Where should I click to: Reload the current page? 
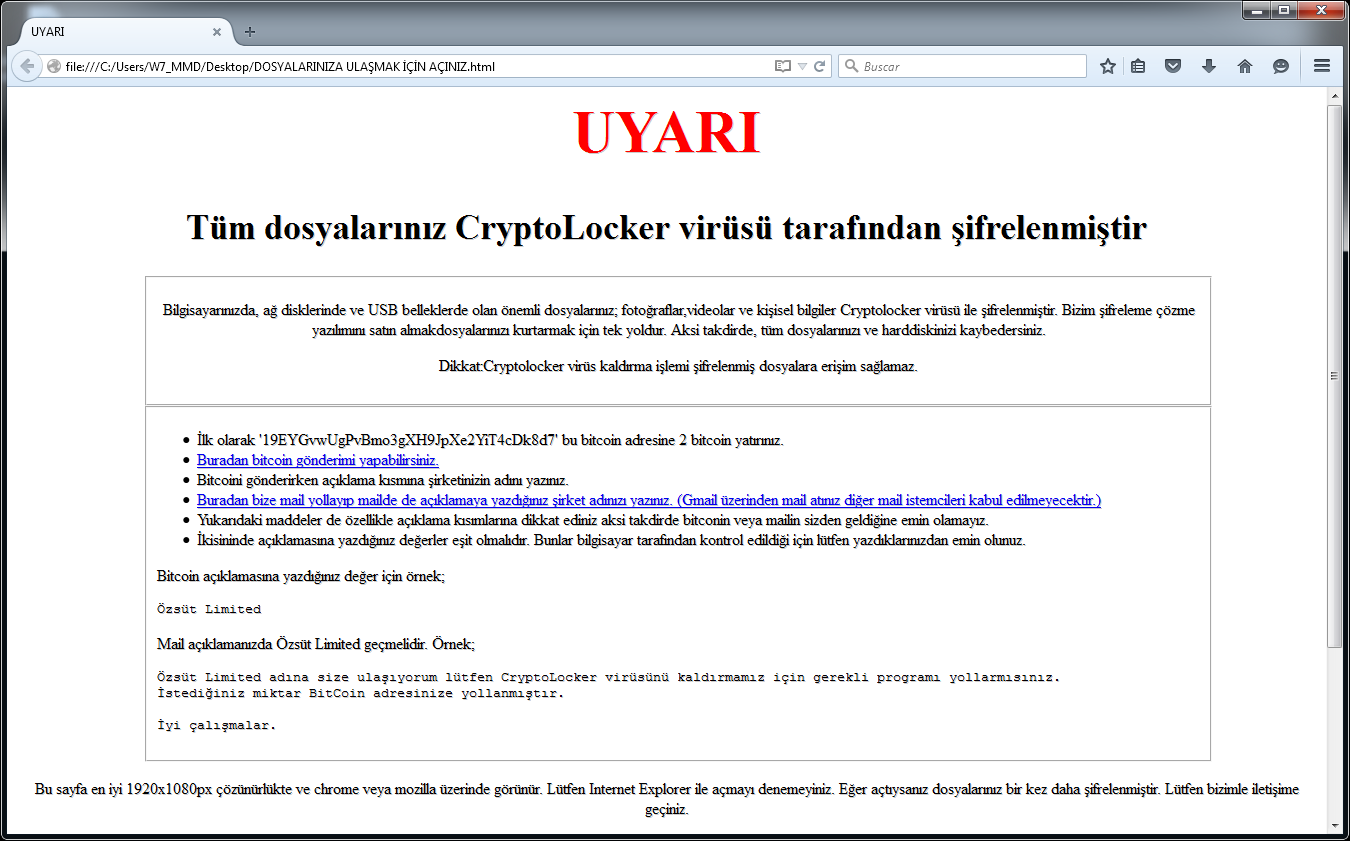tap(820, 67)
